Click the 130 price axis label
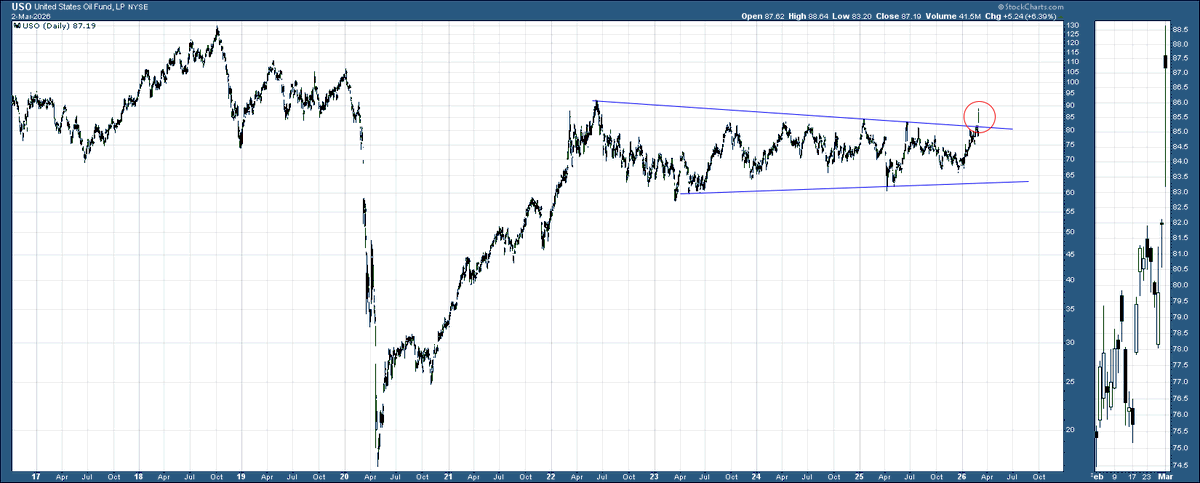Image resolution: width=1200 pixels, height=483 pixels. coord(1071,25)
